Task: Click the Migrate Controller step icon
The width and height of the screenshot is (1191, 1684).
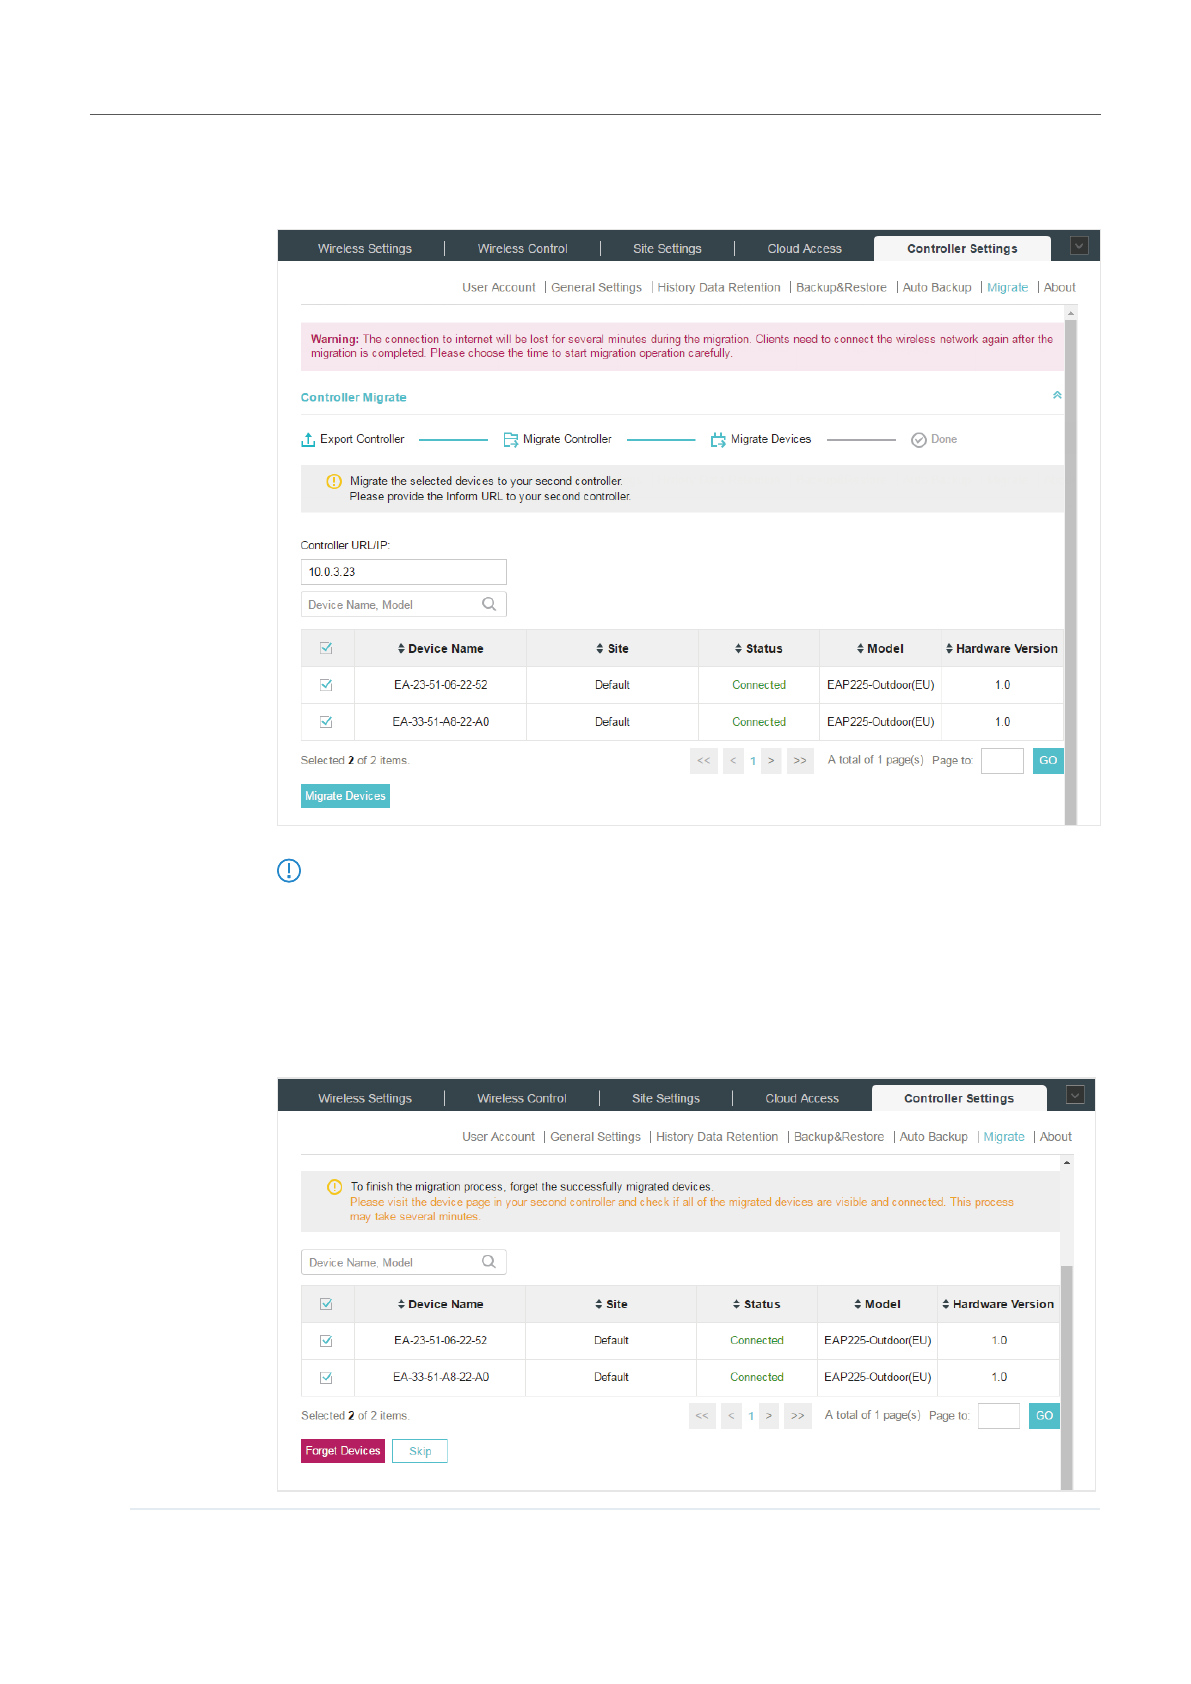Action: (510, 440)
